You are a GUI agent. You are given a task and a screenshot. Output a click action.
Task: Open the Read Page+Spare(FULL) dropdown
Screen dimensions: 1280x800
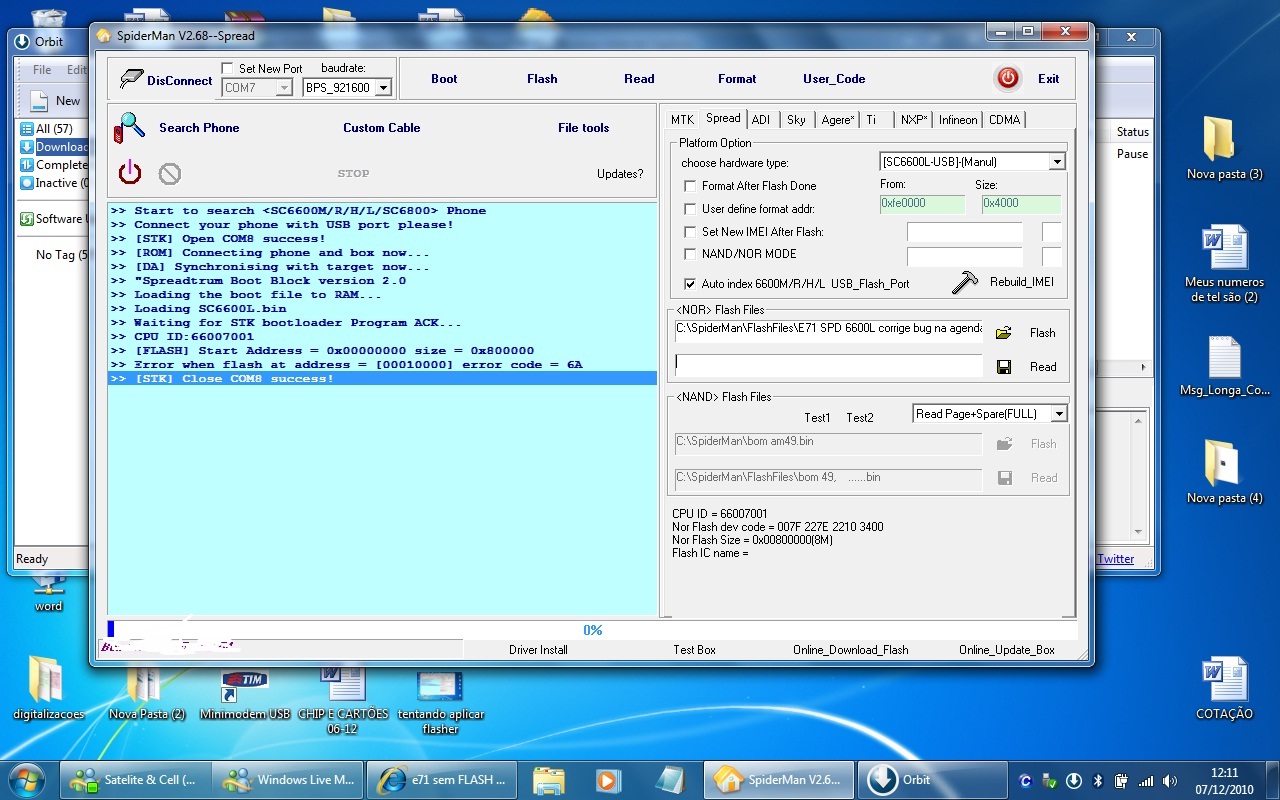(x=1059, y=414)
